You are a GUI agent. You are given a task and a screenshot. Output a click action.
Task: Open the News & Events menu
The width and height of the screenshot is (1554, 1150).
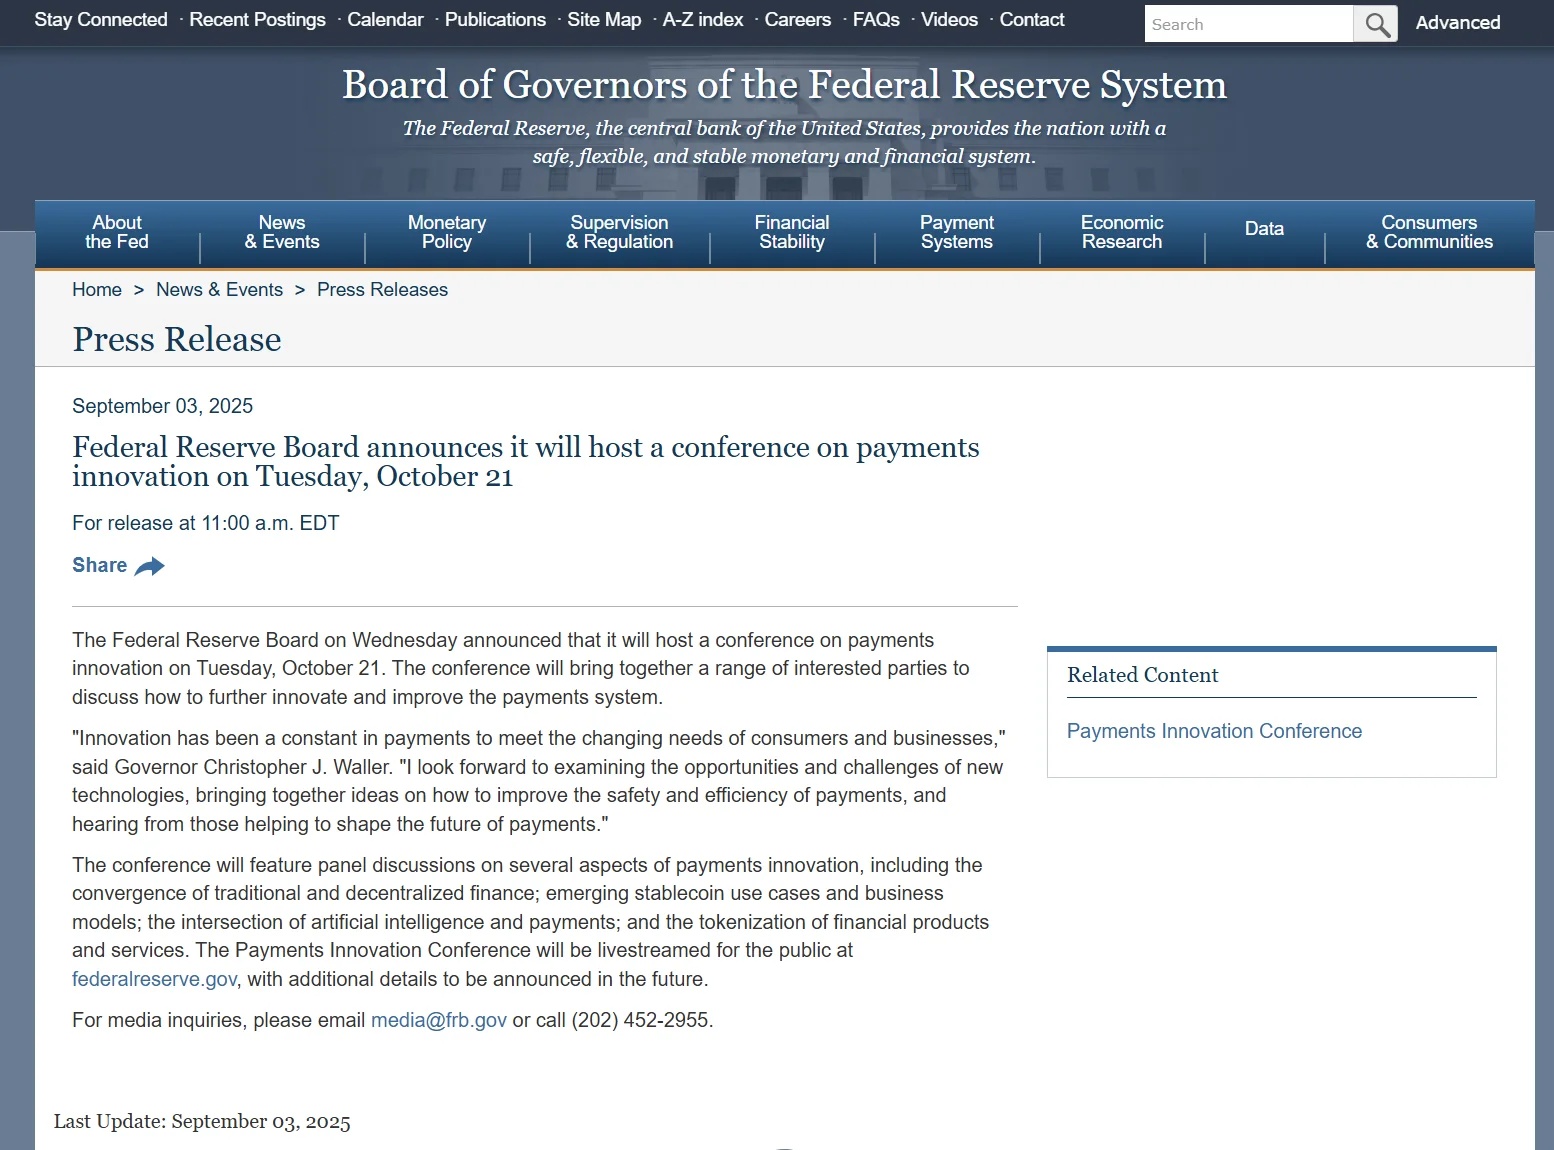tap(282, 232)
